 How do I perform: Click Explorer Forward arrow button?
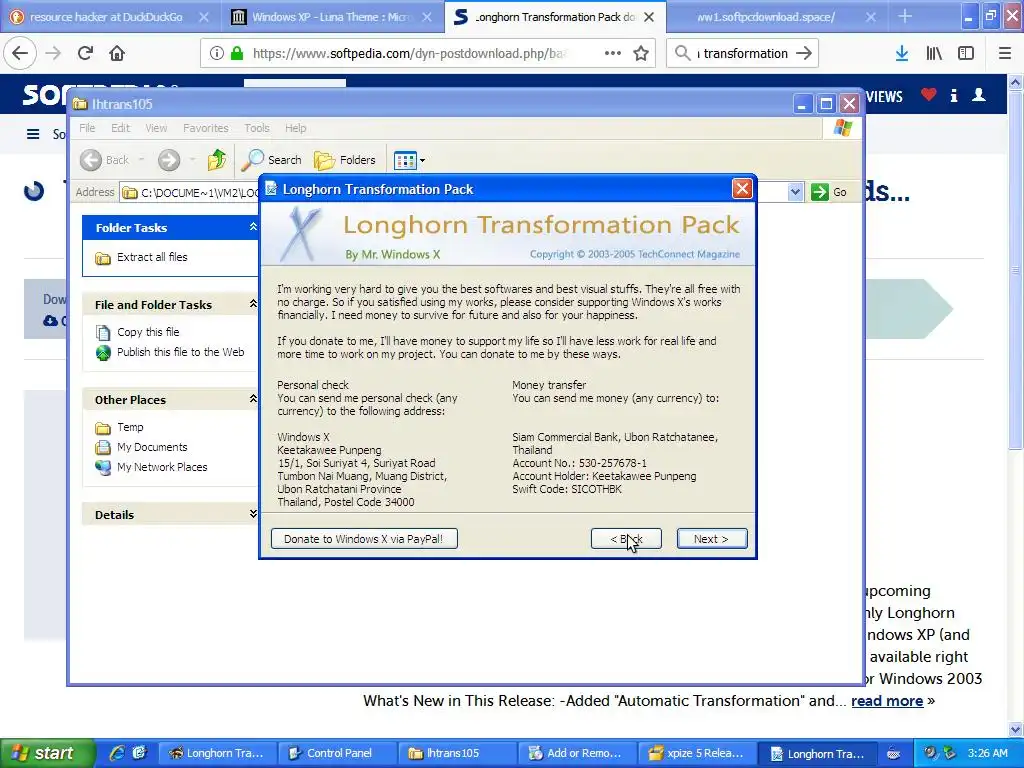168,159
